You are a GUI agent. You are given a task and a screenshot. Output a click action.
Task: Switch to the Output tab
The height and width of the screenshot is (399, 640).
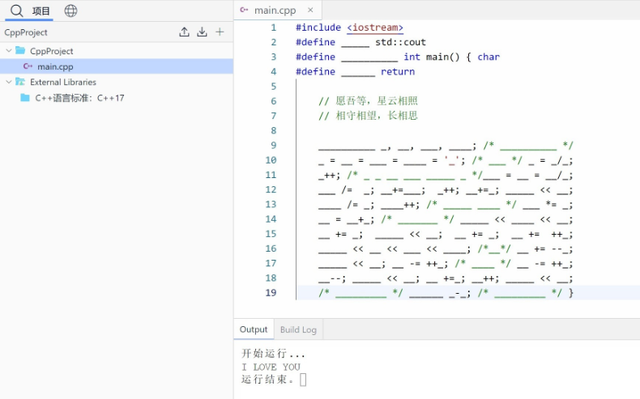253,329
